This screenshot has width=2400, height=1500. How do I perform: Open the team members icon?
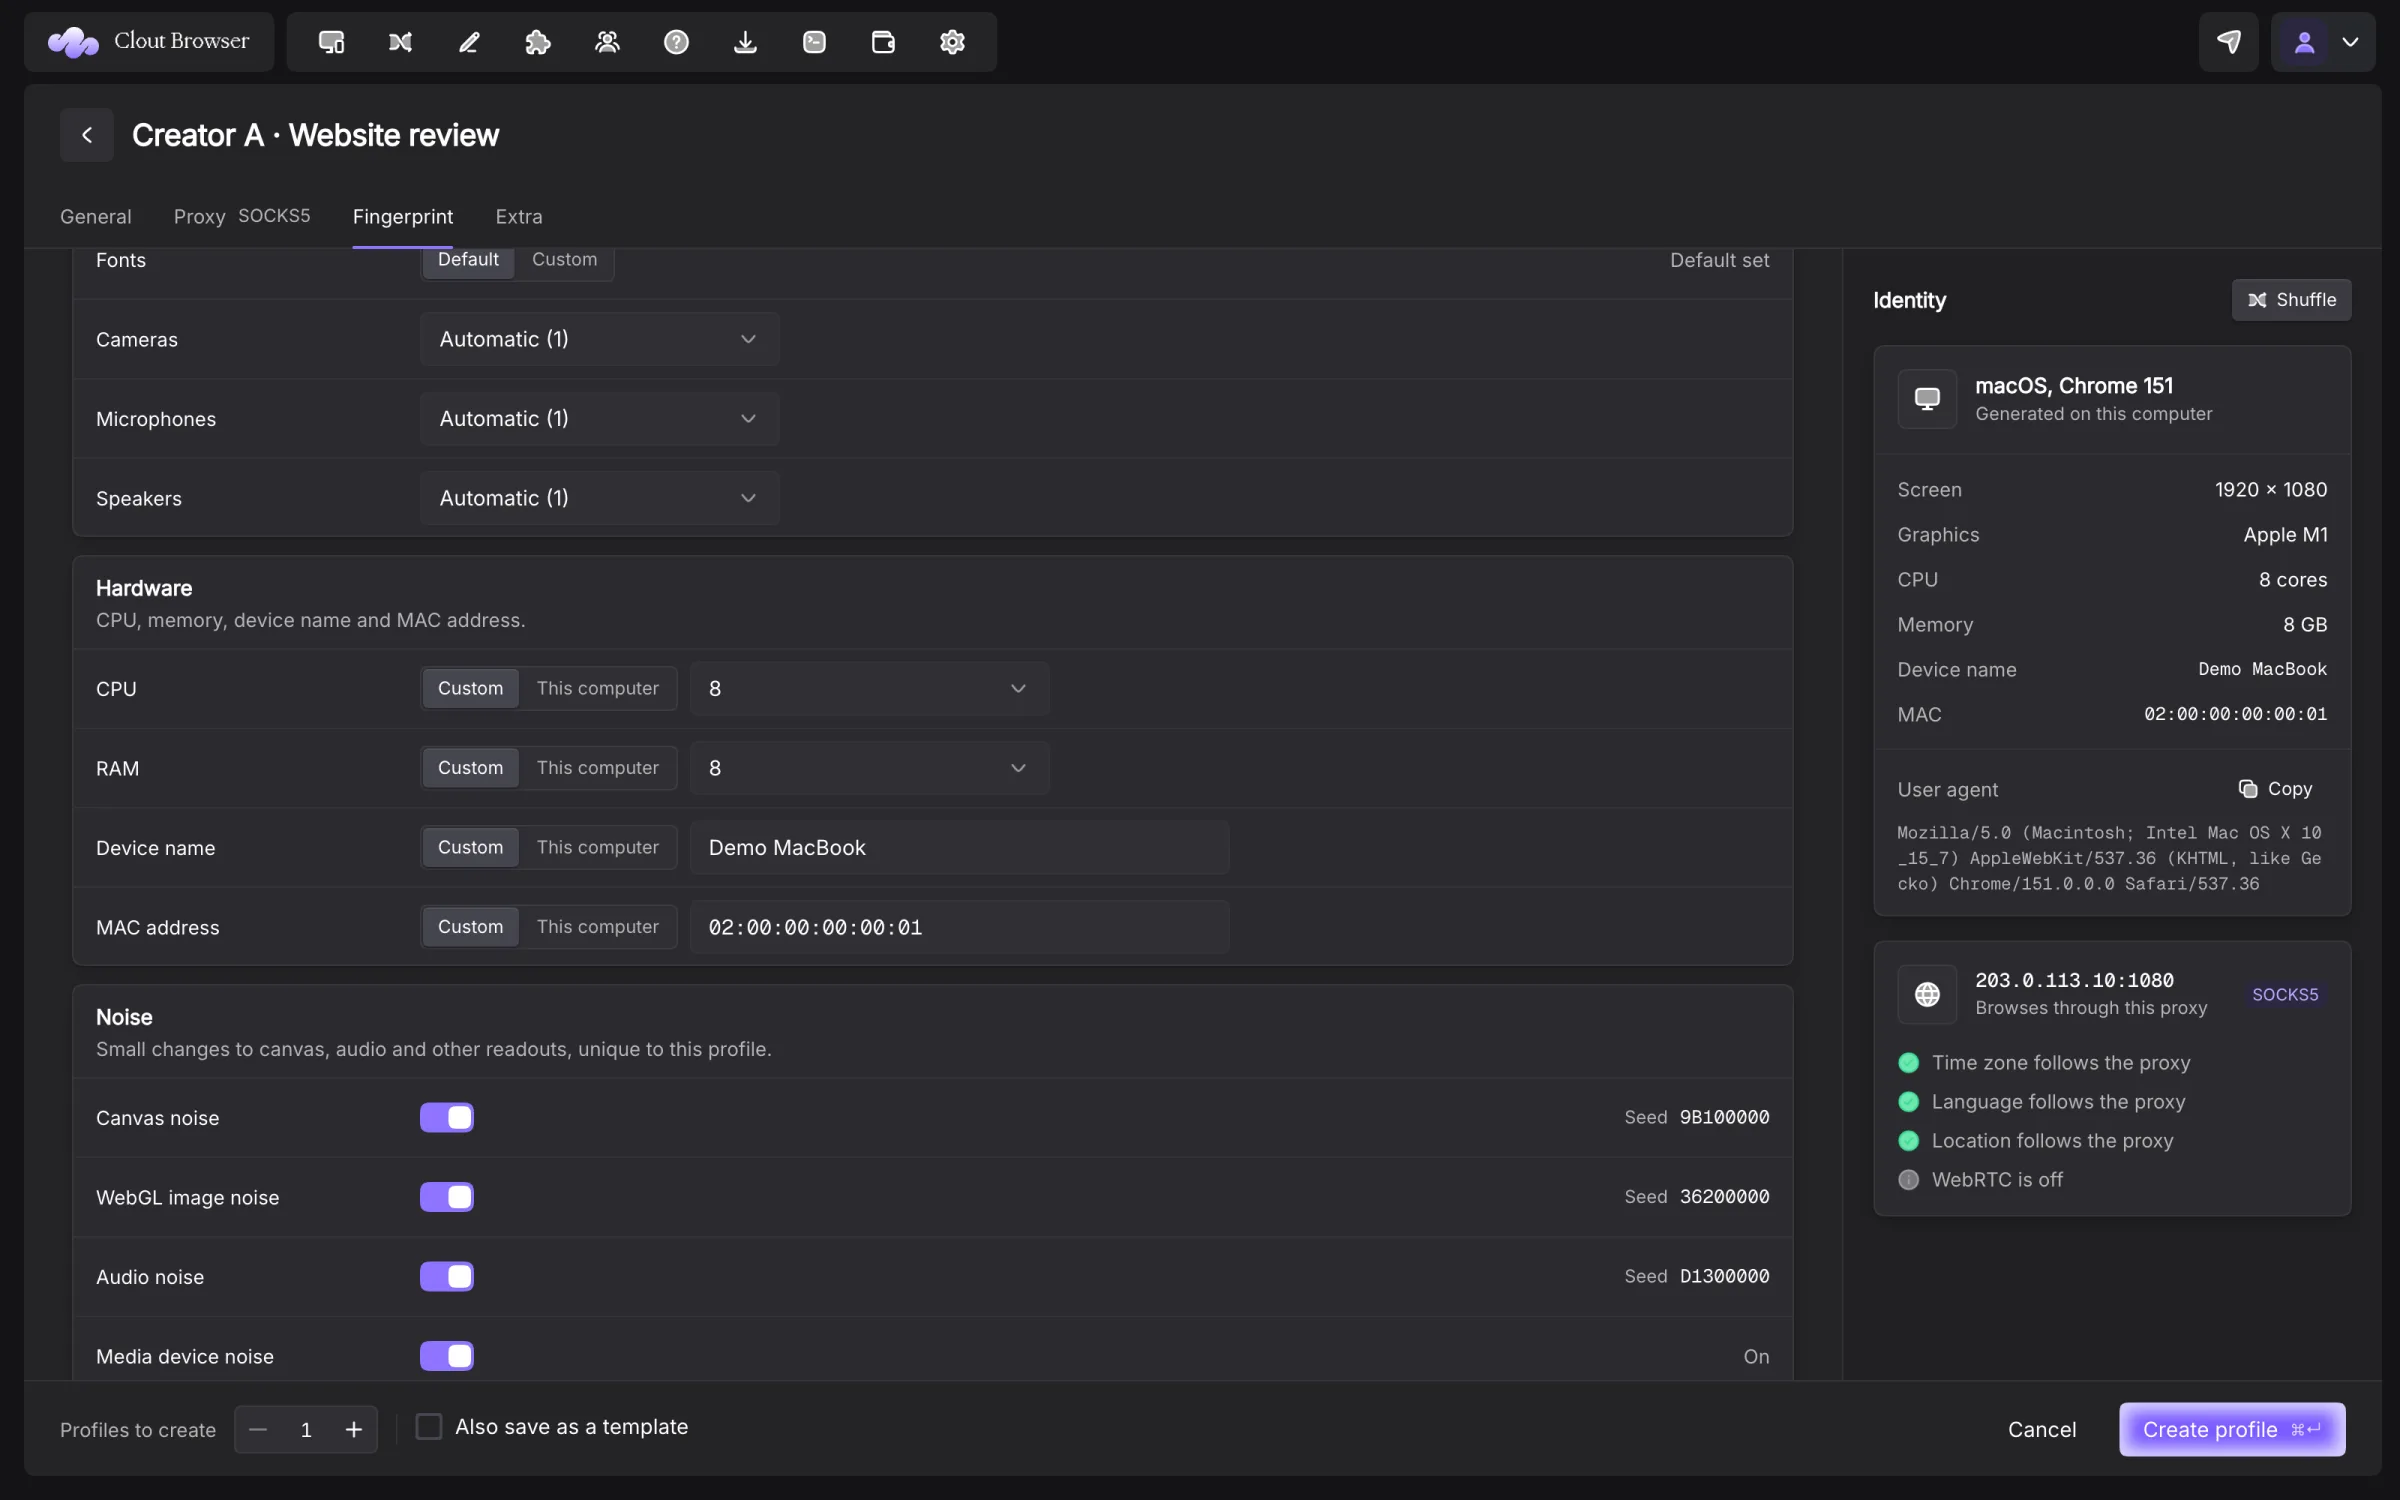click(x=607, y=42)
